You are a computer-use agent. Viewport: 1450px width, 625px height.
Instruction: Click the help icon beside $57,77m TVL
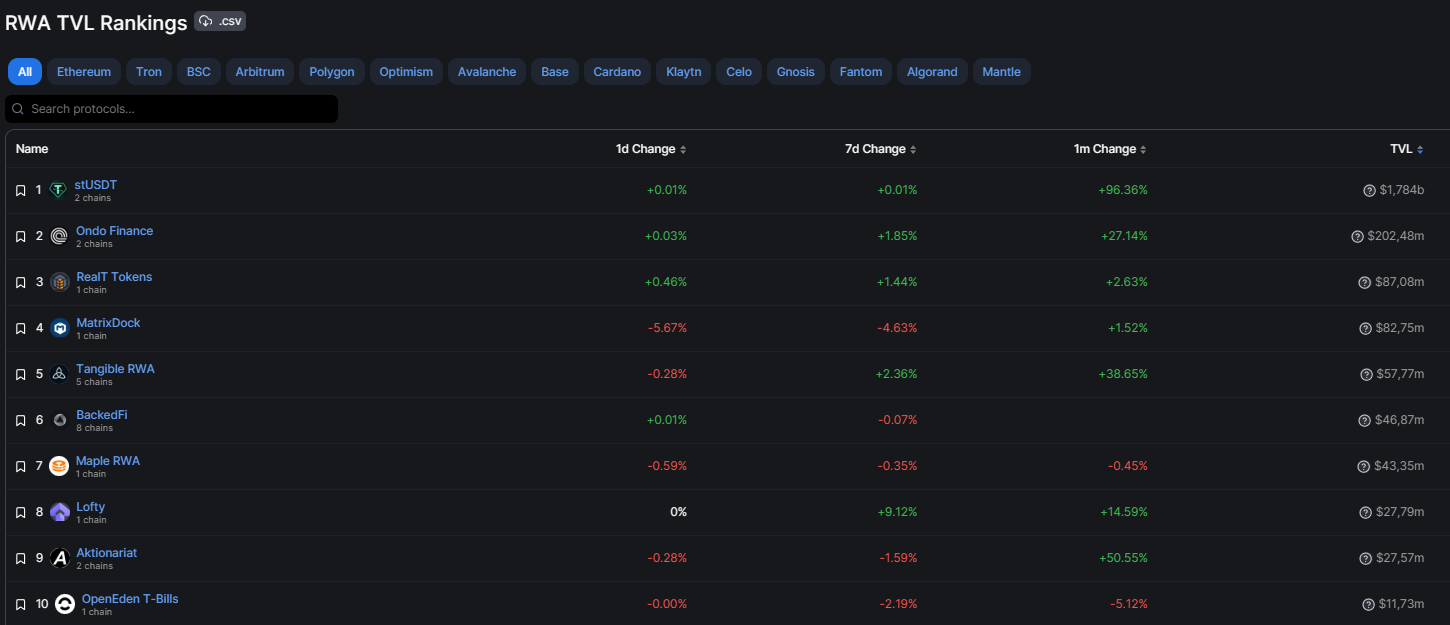click(1366, 374)
